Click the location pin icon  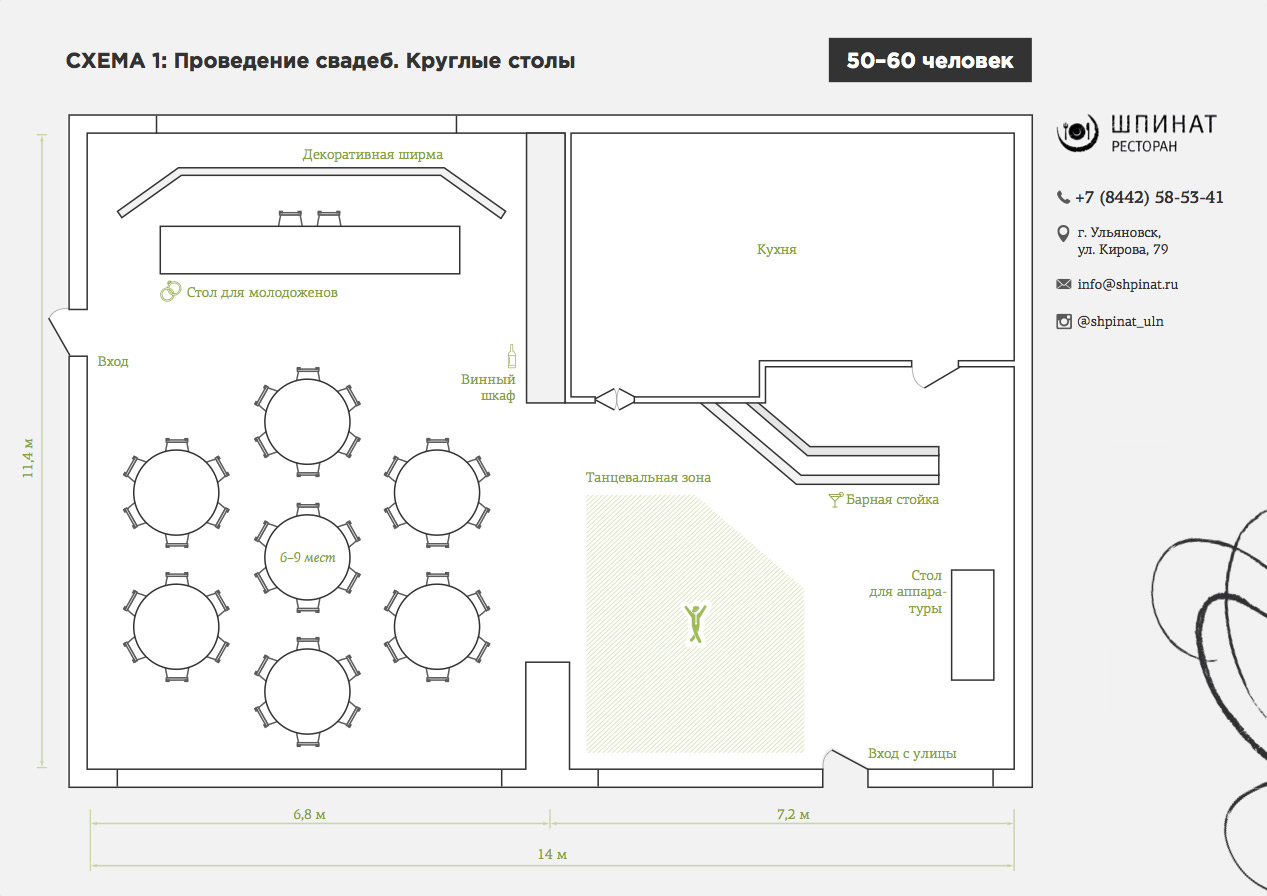(x=1063, y=234)
